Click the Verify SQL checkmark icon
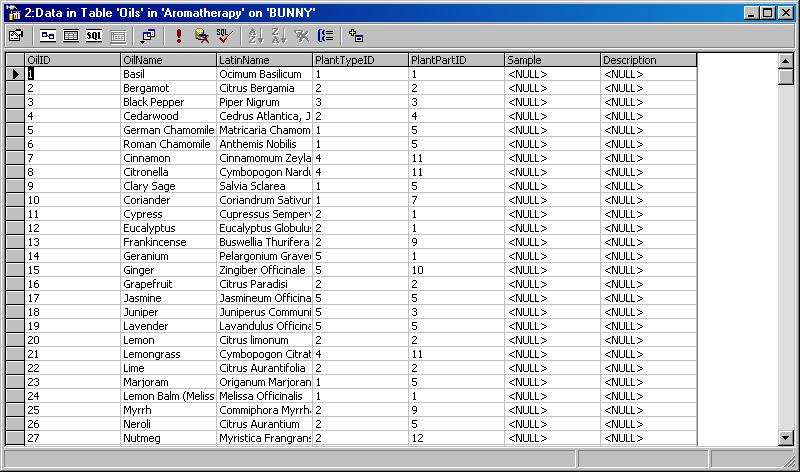 [x=224, y=35]
